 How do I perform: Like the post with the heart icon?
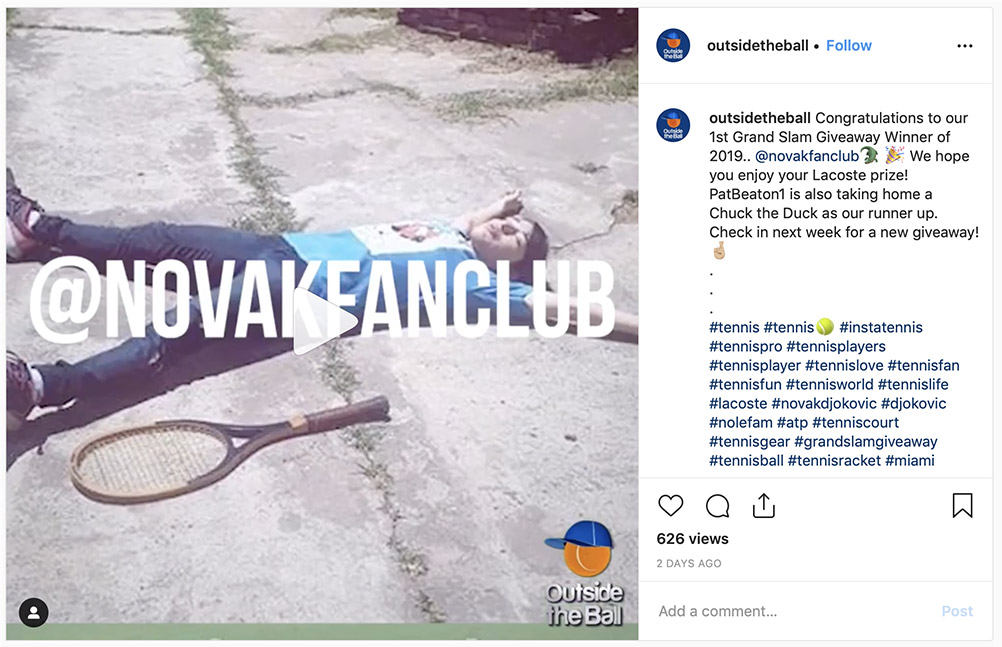pyautogui.click(x=670, y=506)
